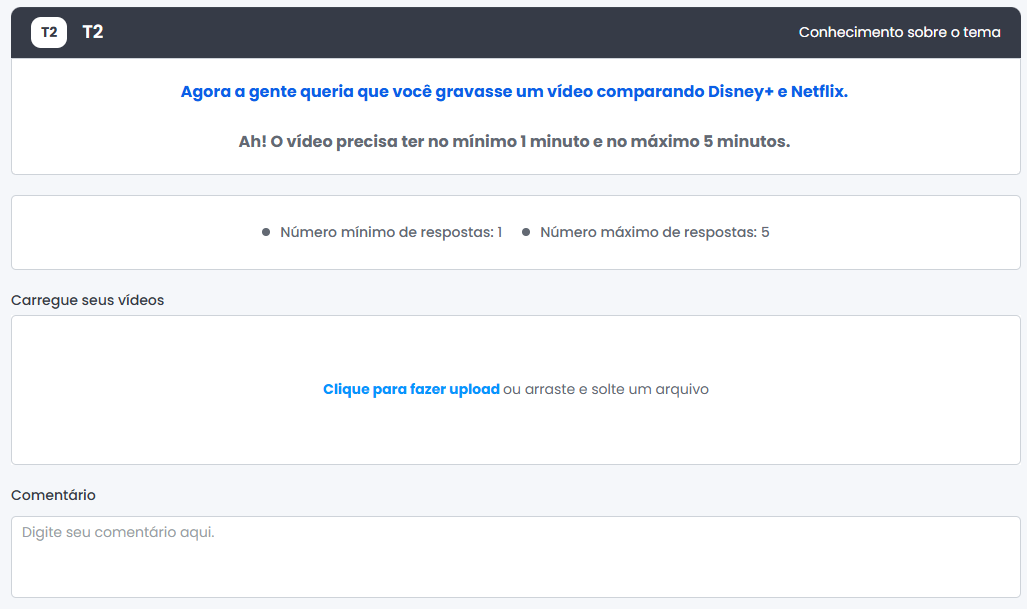
Task: Click 'ou arraste e solte um arquivo' text
Action: [x=606, y=389]
